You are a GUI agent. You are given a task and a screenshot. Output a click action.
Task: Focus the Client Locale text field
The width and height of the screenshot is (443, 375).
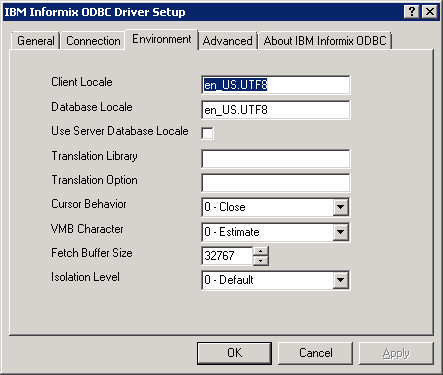[x=276, y=85]
